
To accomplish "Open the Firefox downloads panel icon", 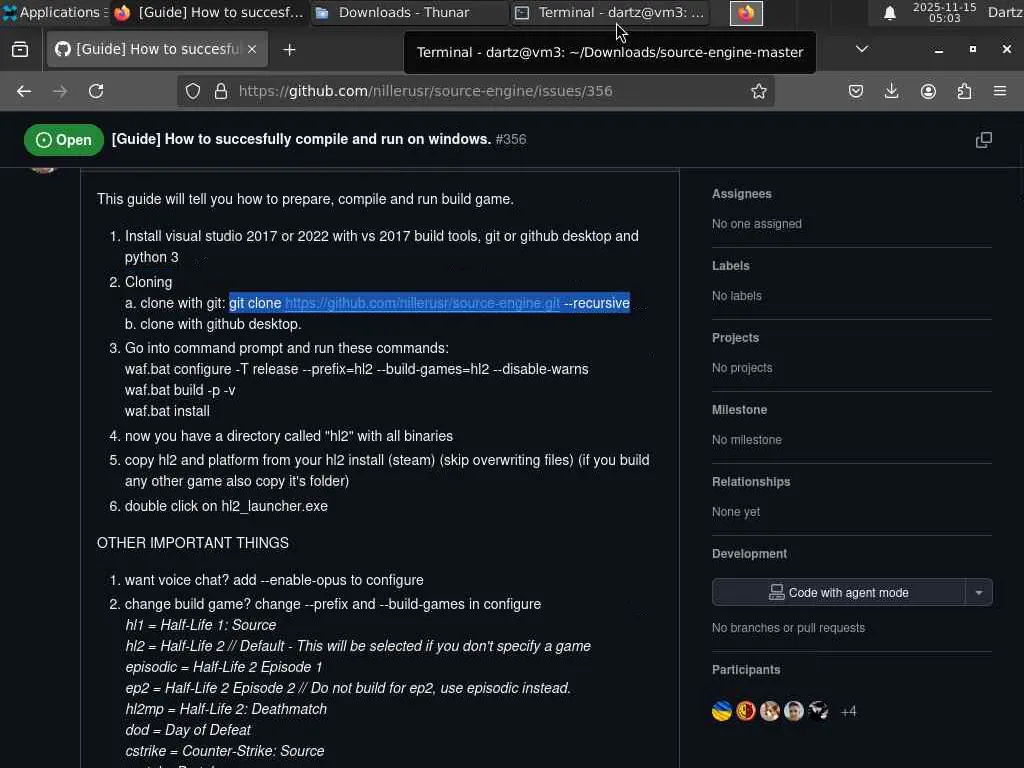I will tap(891, 91).
